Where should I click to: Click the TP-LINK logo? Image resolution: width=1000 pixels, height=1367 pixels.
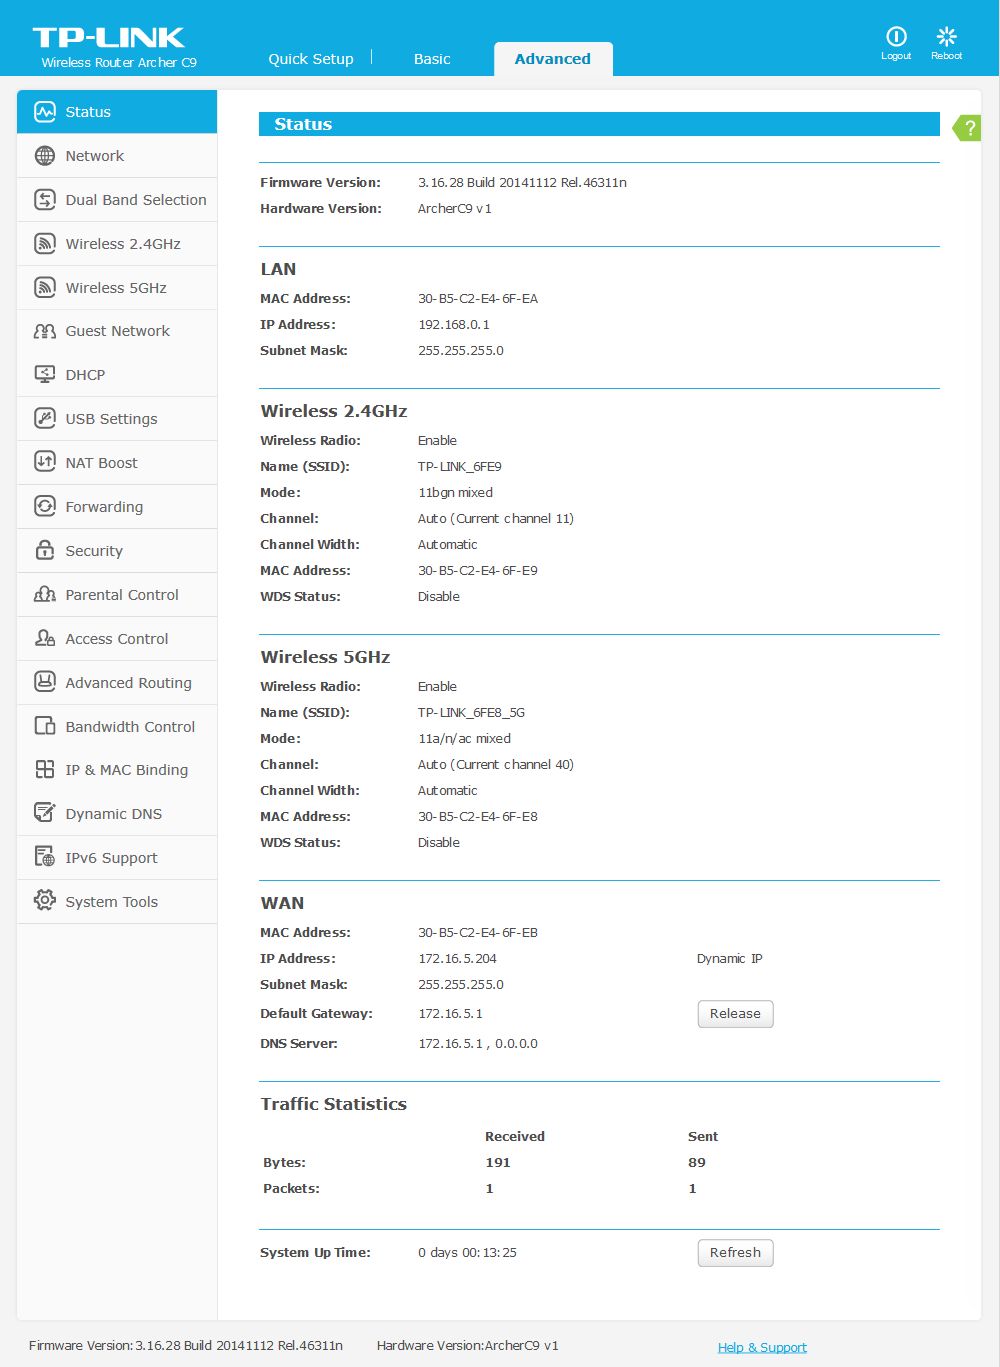[108, 38]
